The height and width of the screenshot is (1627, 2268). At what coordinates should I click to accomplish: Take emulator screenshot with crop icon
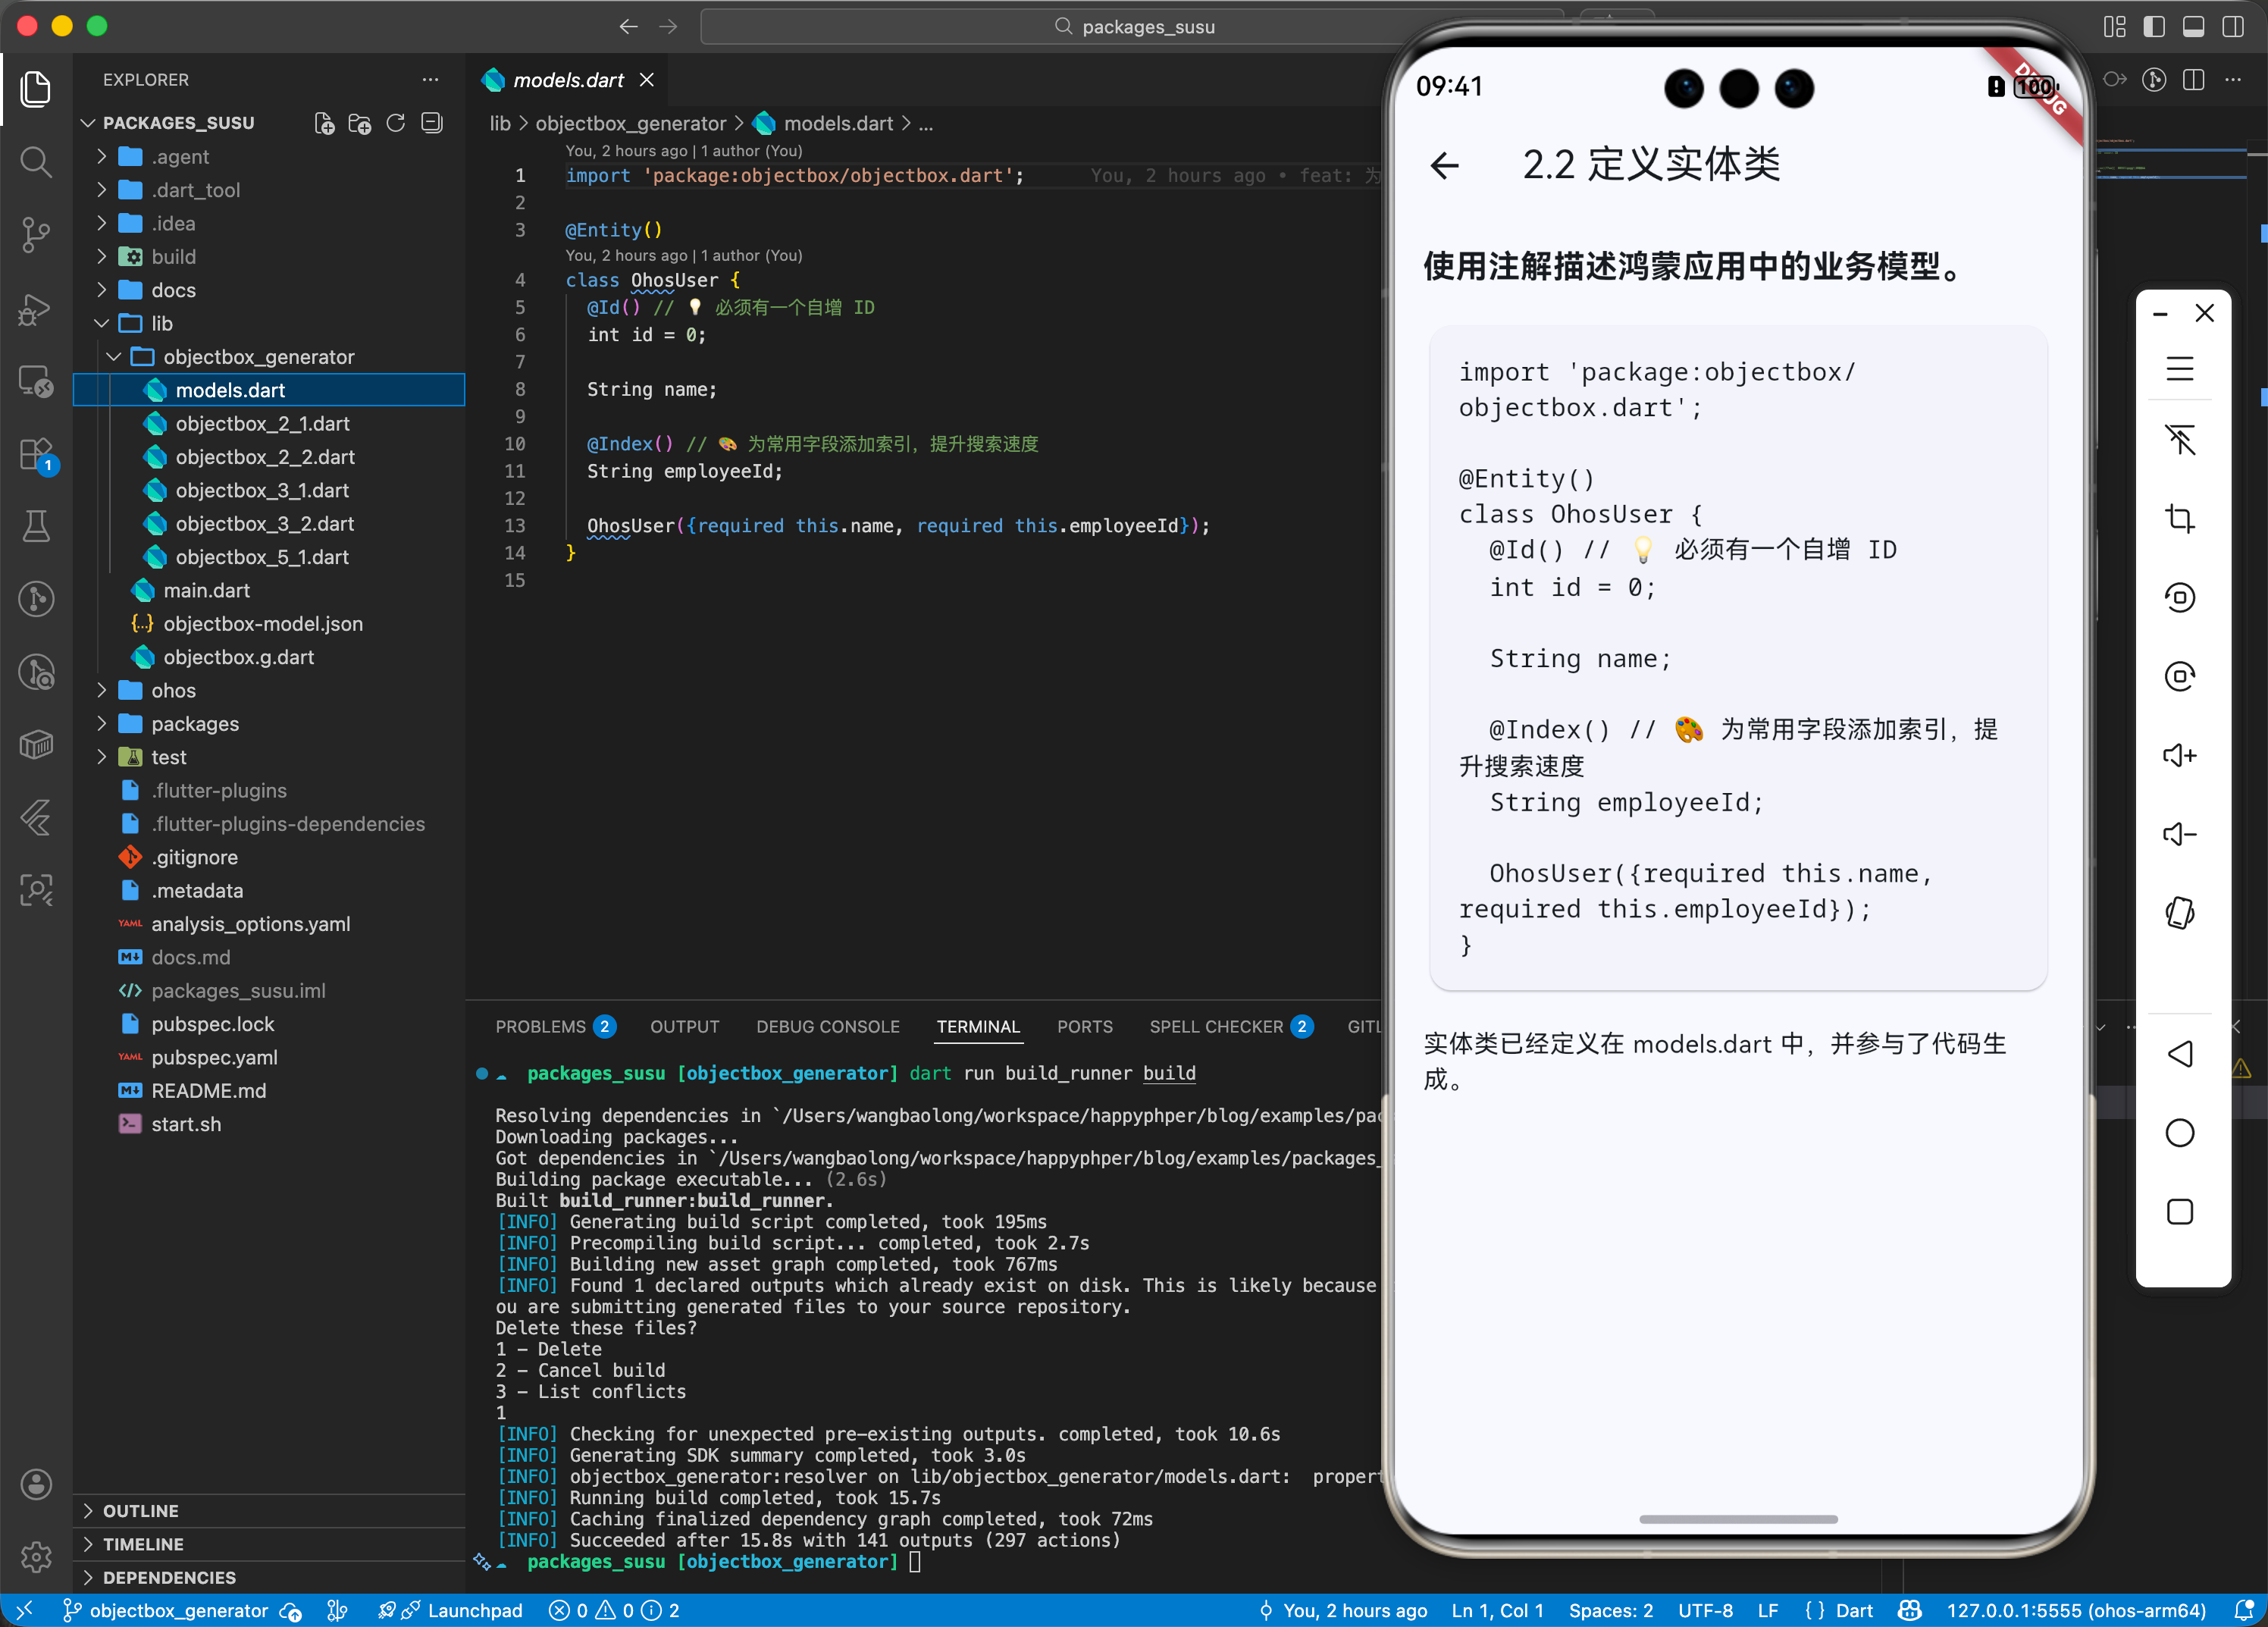(2179, 519)
